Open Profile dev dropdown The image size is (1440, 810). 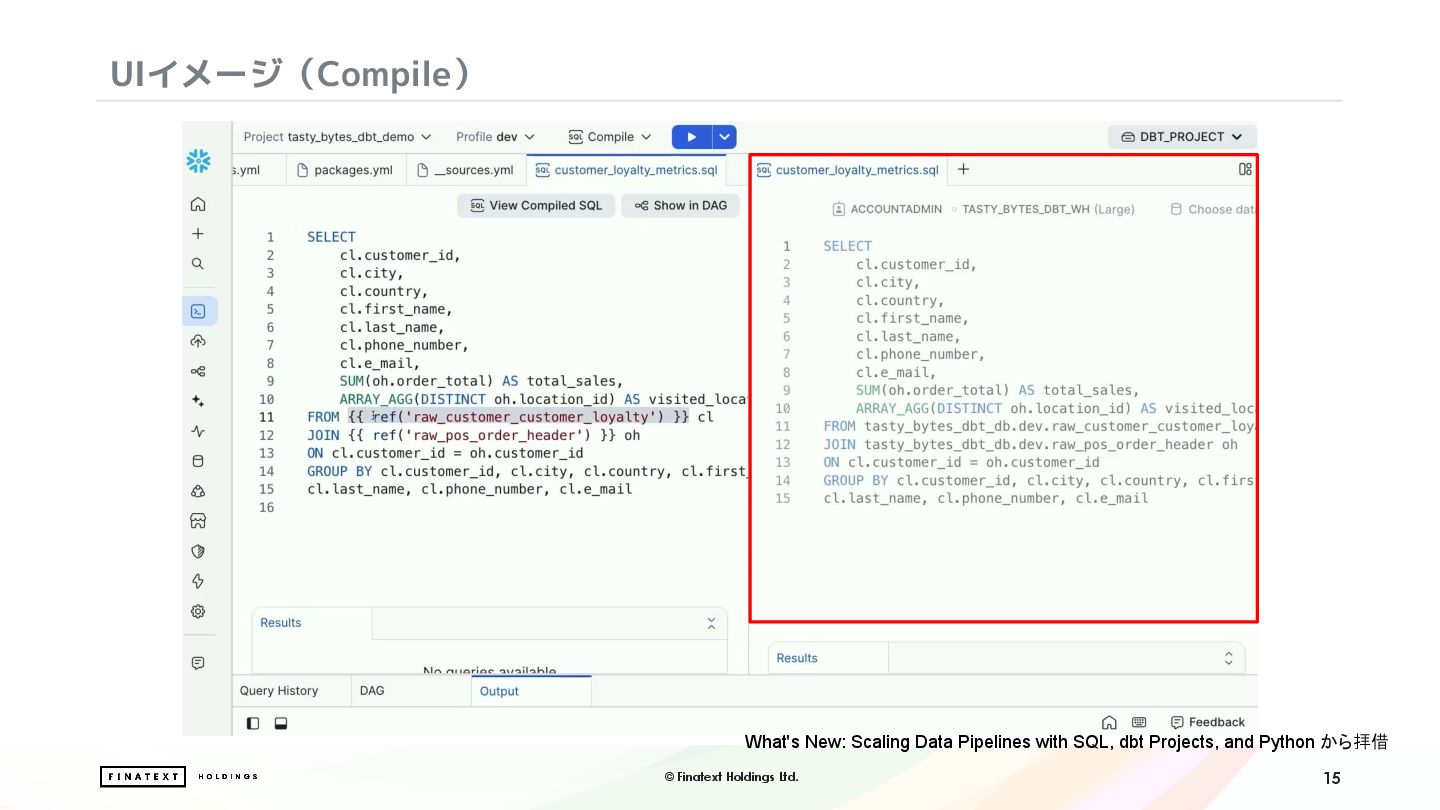(x=495, y=137)
